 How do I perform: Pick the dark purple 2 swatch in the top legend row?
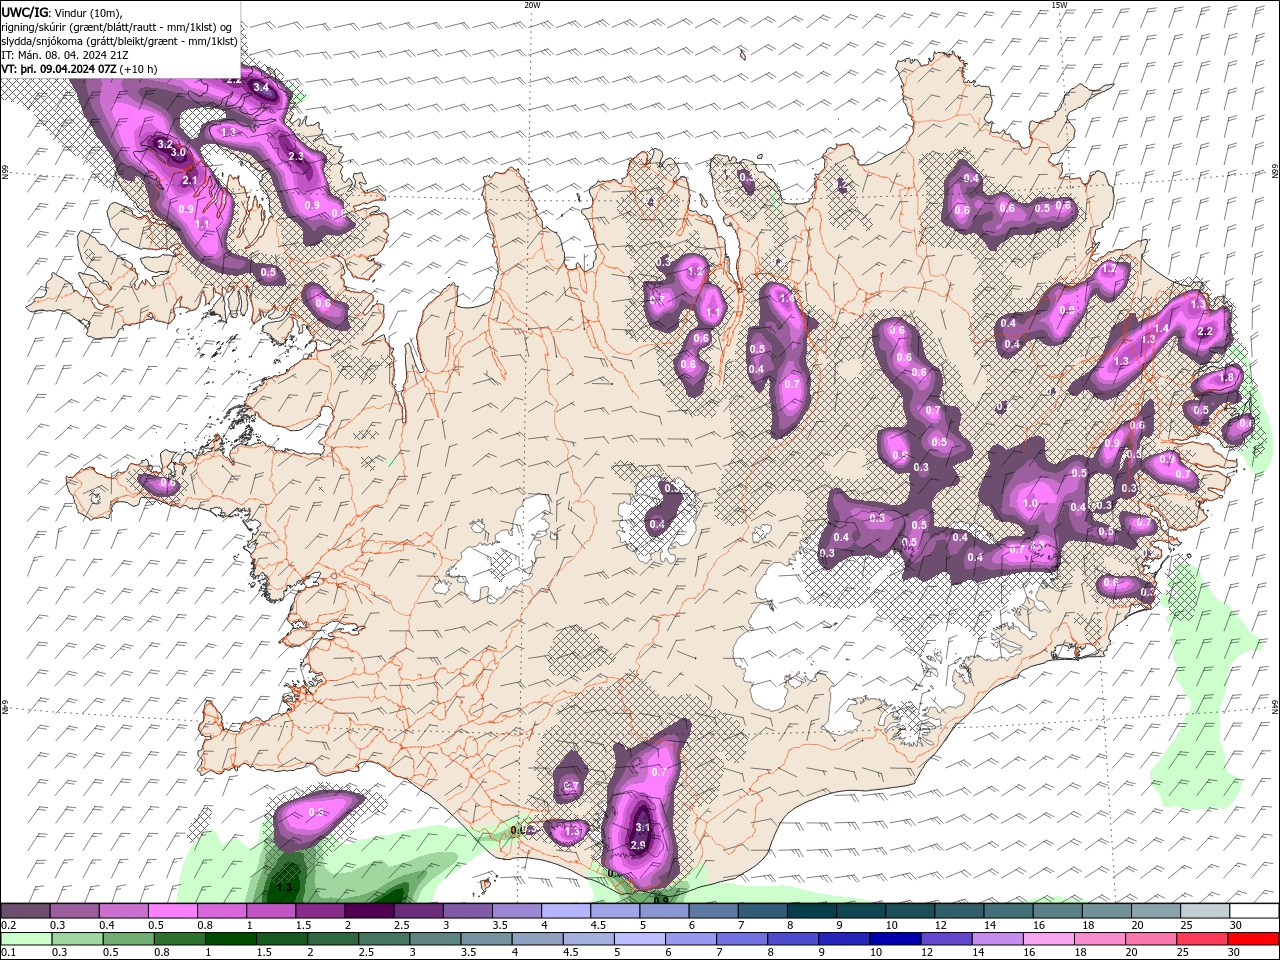(368, 911)
